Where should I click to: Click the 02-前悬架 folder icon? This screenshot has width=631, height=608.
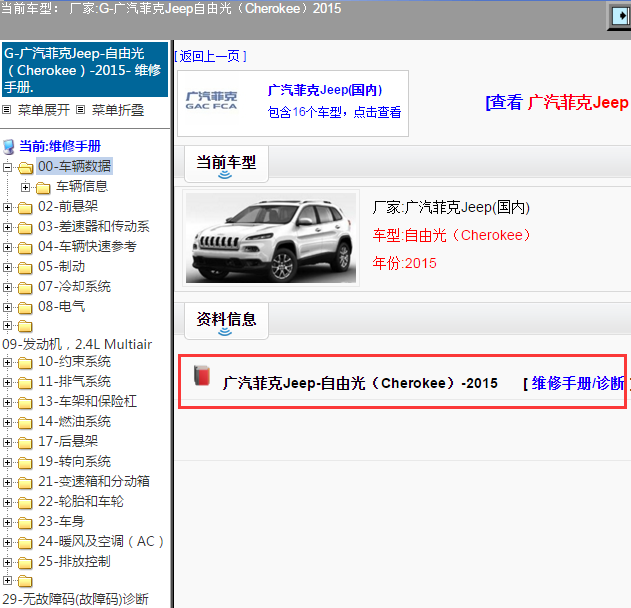(25, 207)
